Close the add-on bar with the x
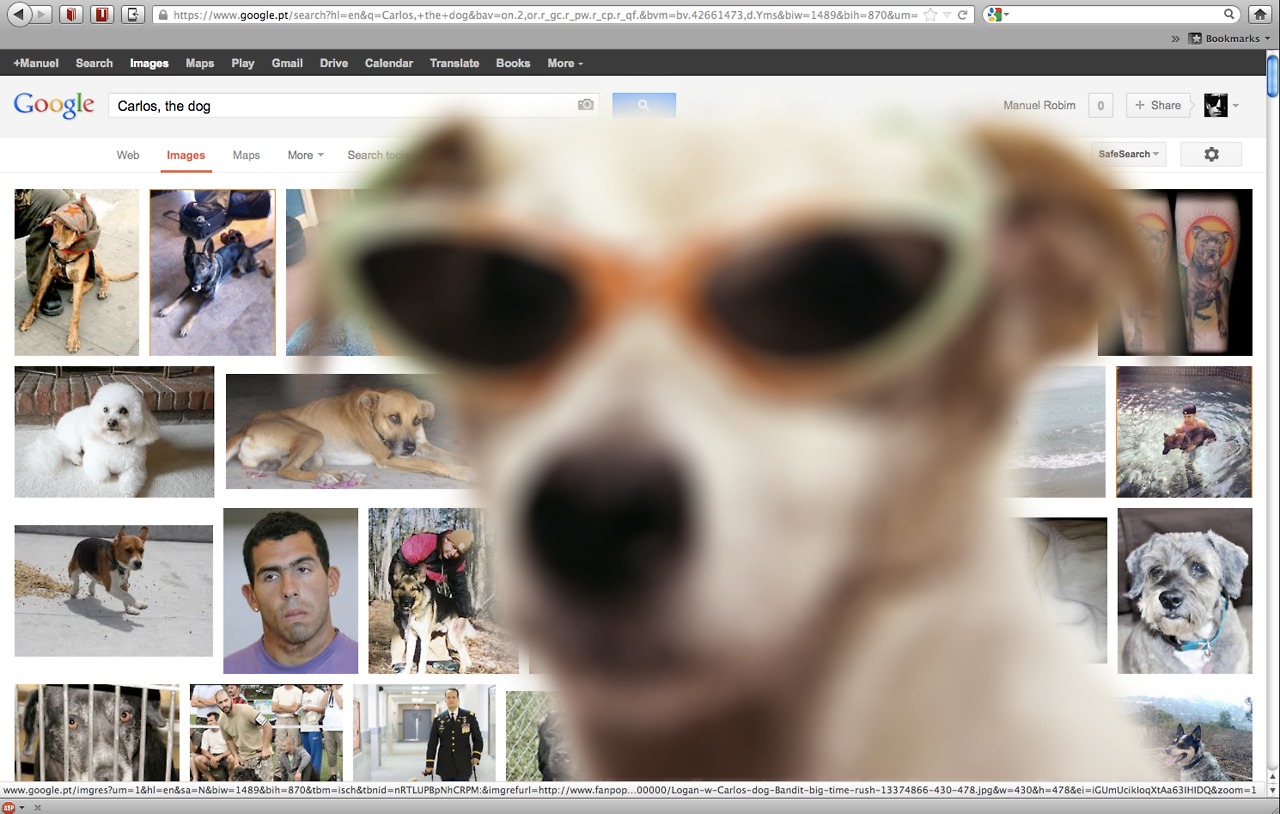Image resolution: width=1280 pixels, height=814 pixels. coord(37,806)
